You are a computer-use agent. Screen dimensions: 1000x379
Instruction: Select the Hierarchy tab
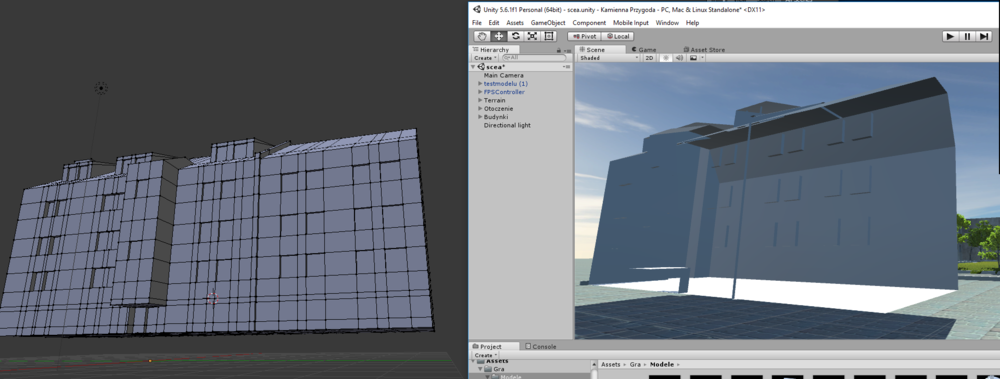(x=494, y=49)
